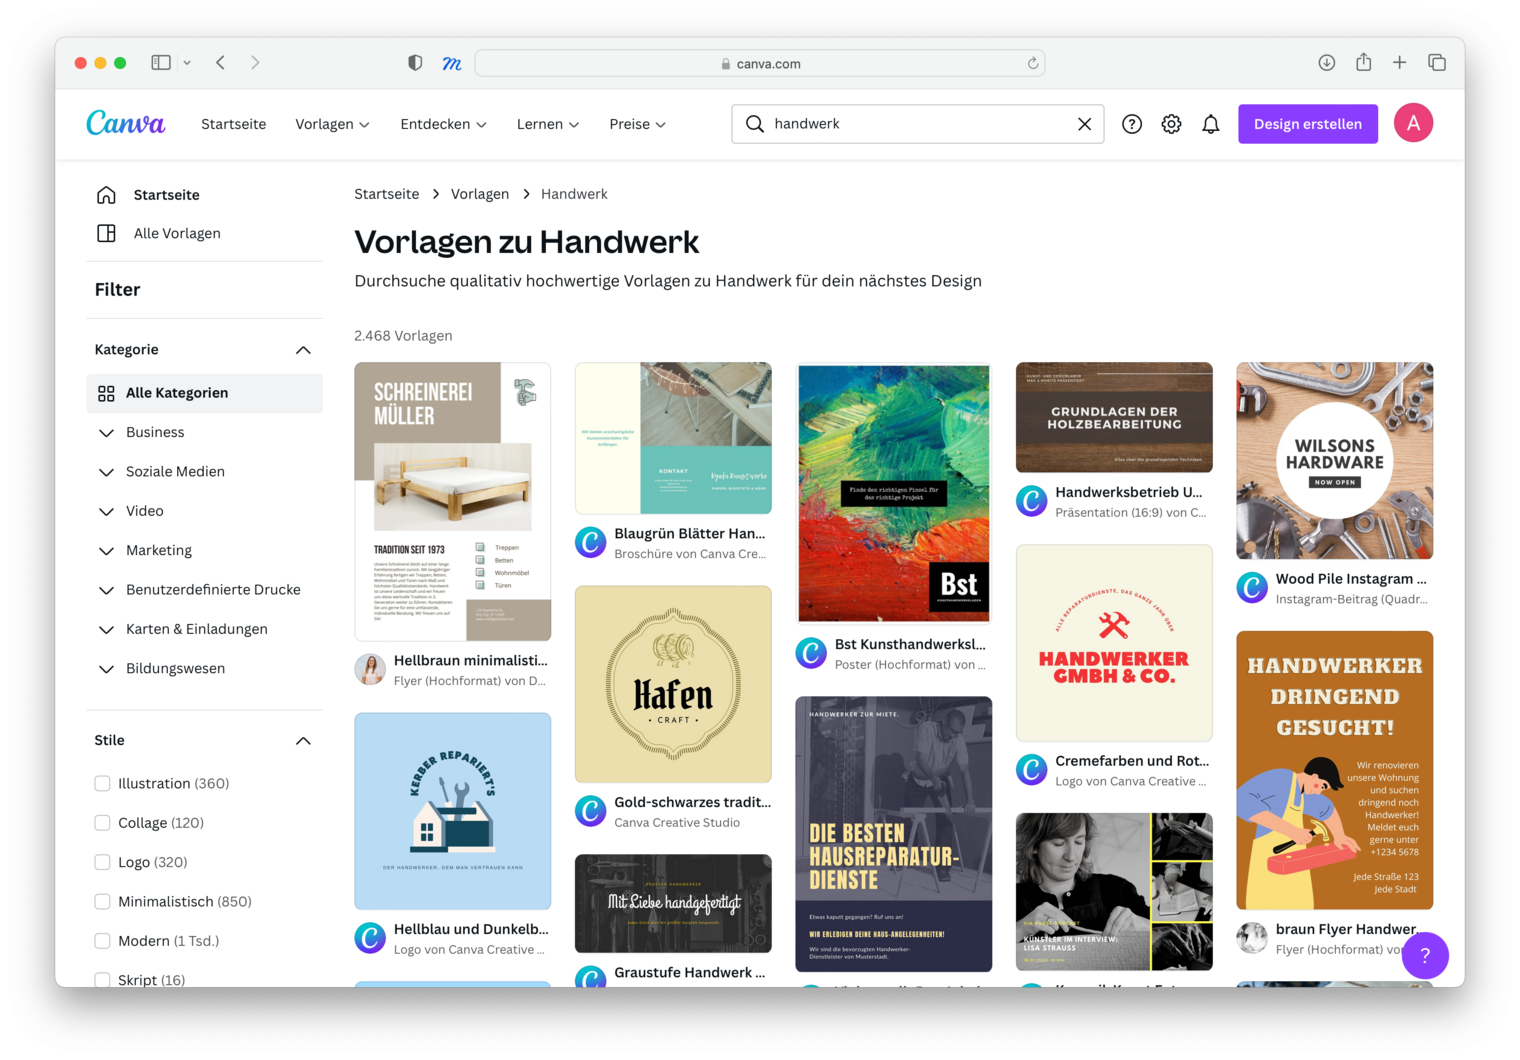Enable the Illustration style checkbox
The image size is (1520, 1060).
[102, 783]
